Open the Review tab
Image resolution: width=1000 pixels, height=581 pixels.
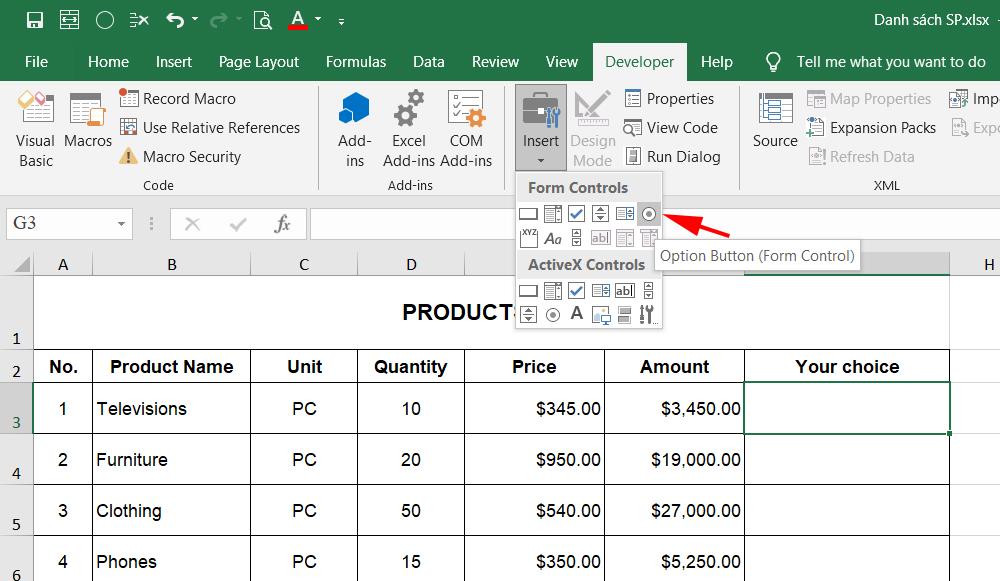(x=496, y=62)
